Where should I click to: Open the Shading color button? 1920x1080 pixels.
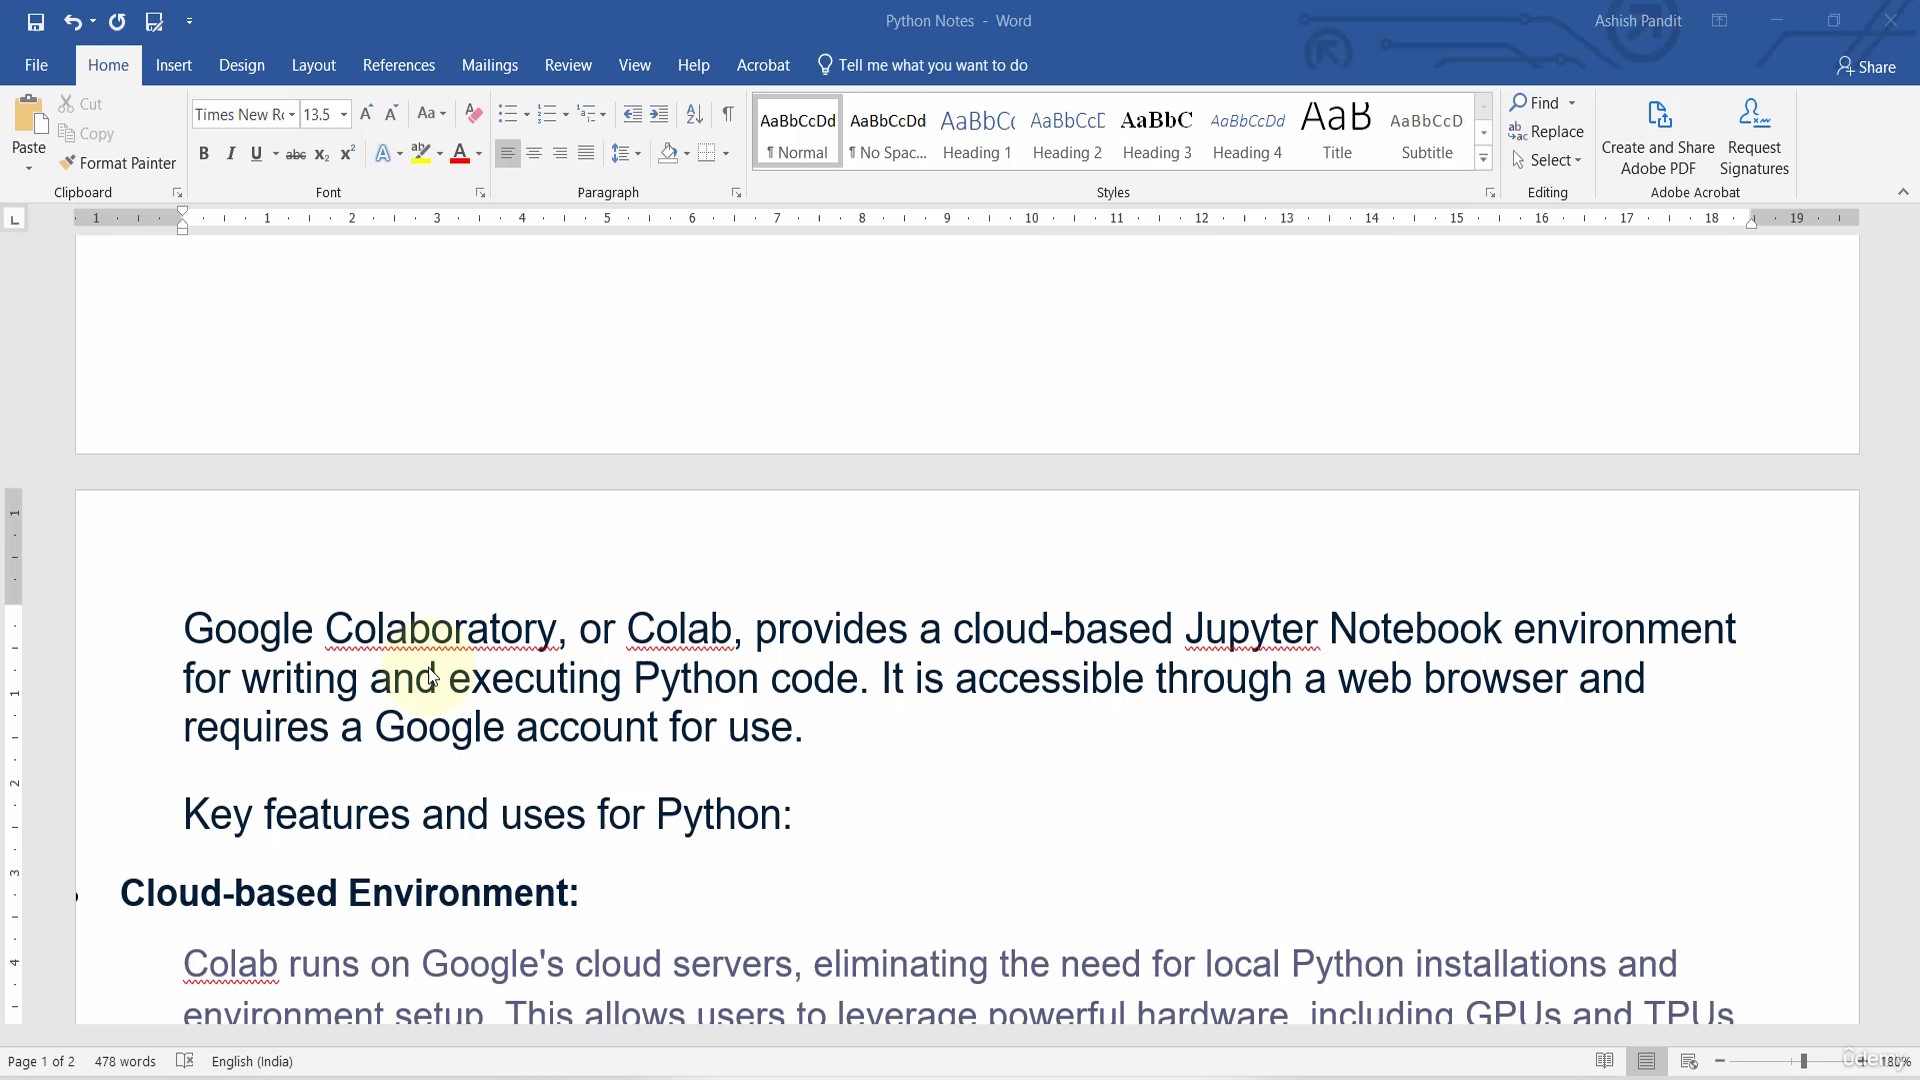(668, 154)
